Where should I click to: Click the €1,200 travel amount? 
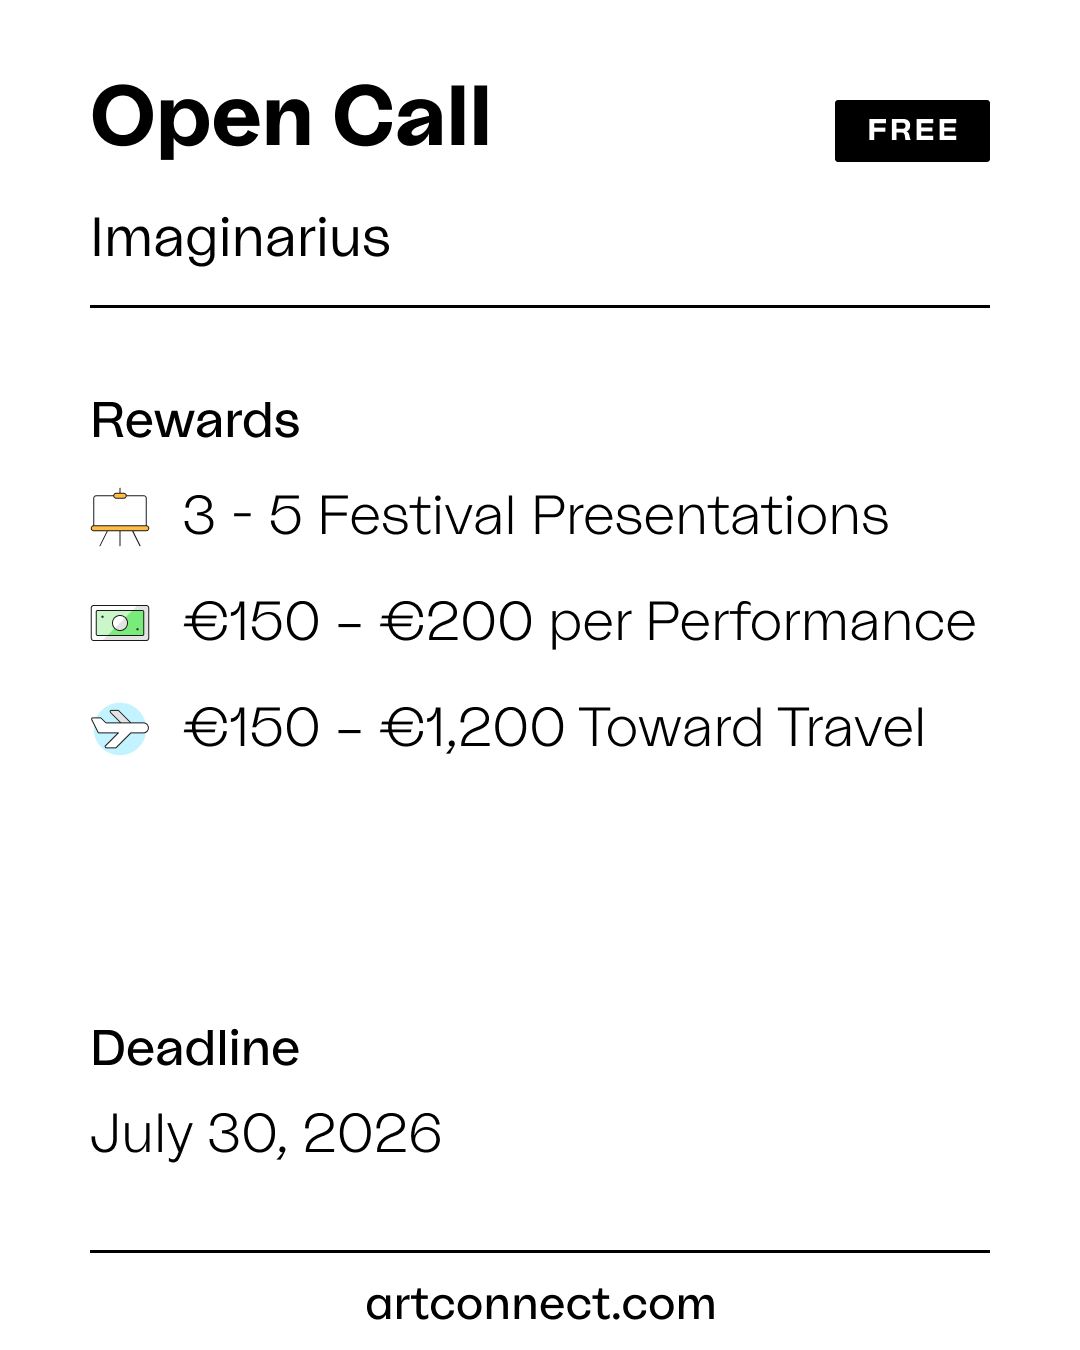pos(472,727)
